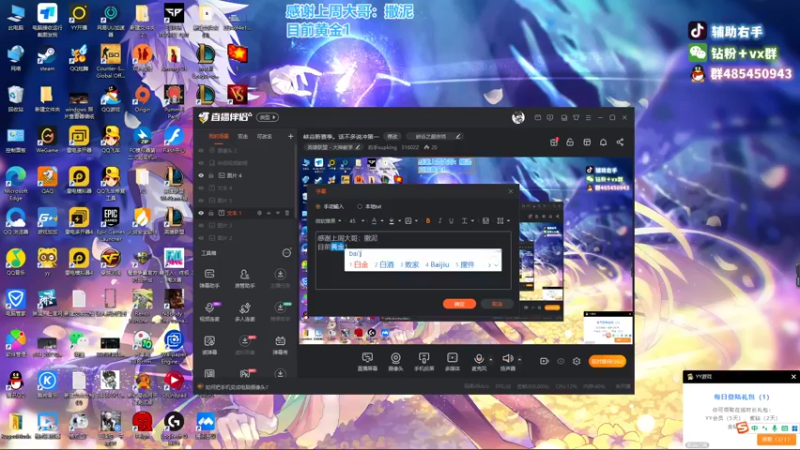Add a phone screen mirroring source
The width and height of the screenshot is (800, 450).
click(423, 361)
